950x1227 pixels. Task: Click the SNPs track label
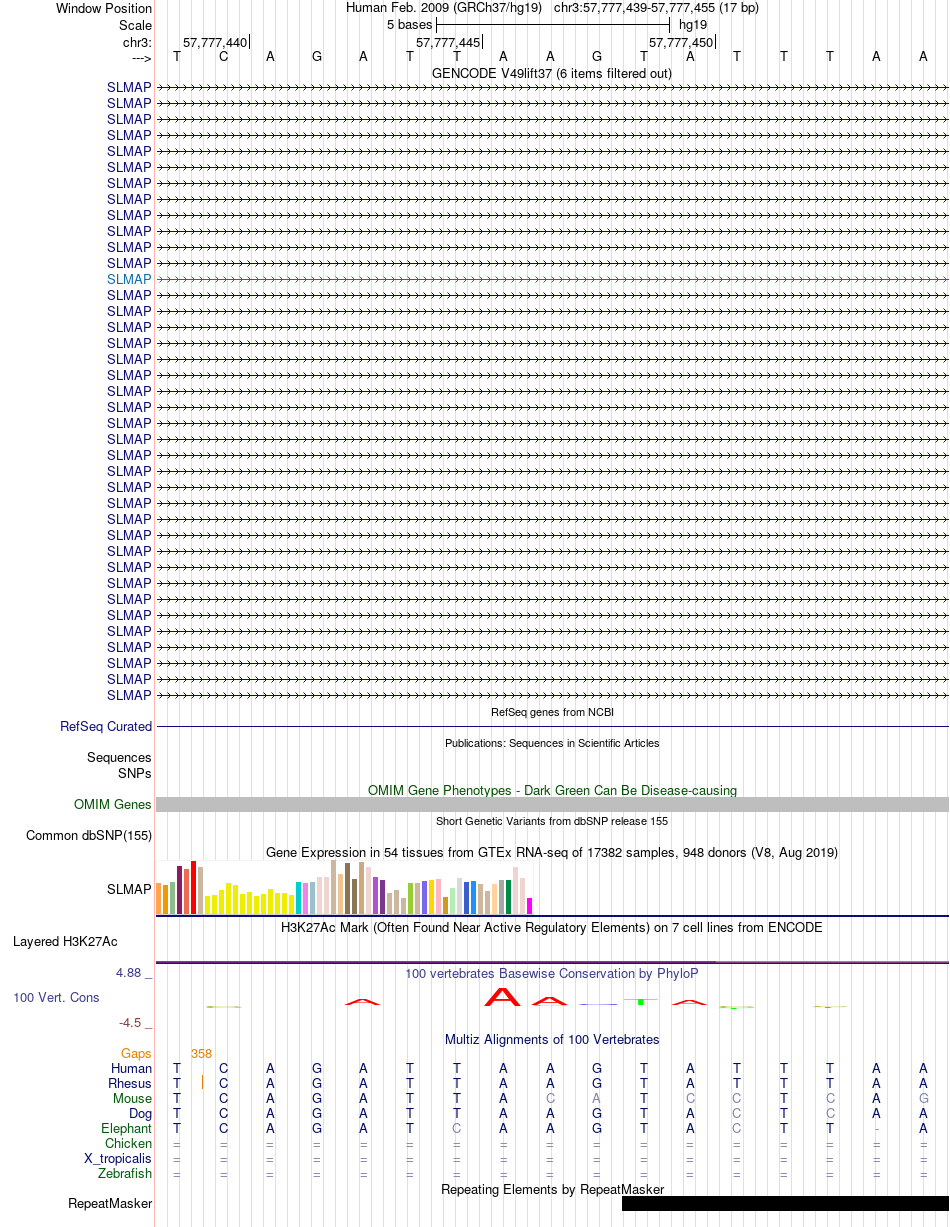(135, 774)
